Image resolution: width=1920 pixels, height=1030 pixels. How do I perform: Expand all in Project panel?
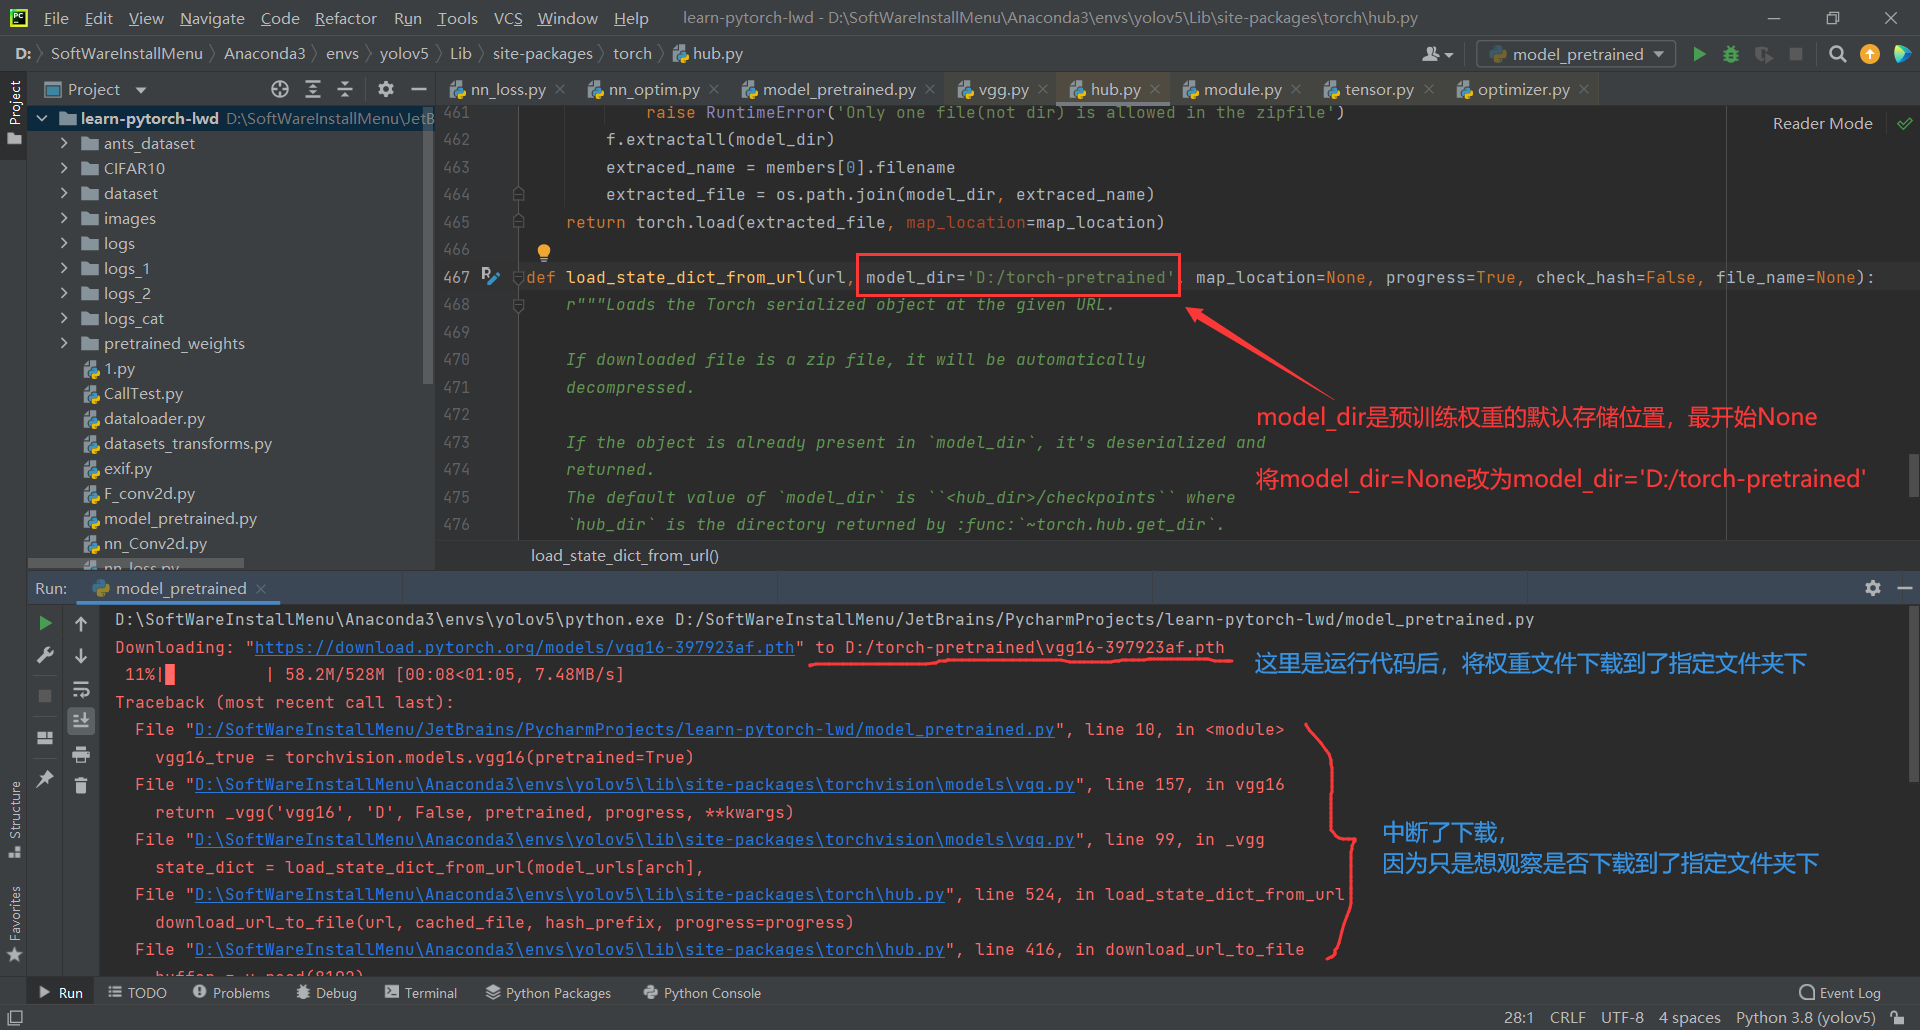tap(313, 89)
